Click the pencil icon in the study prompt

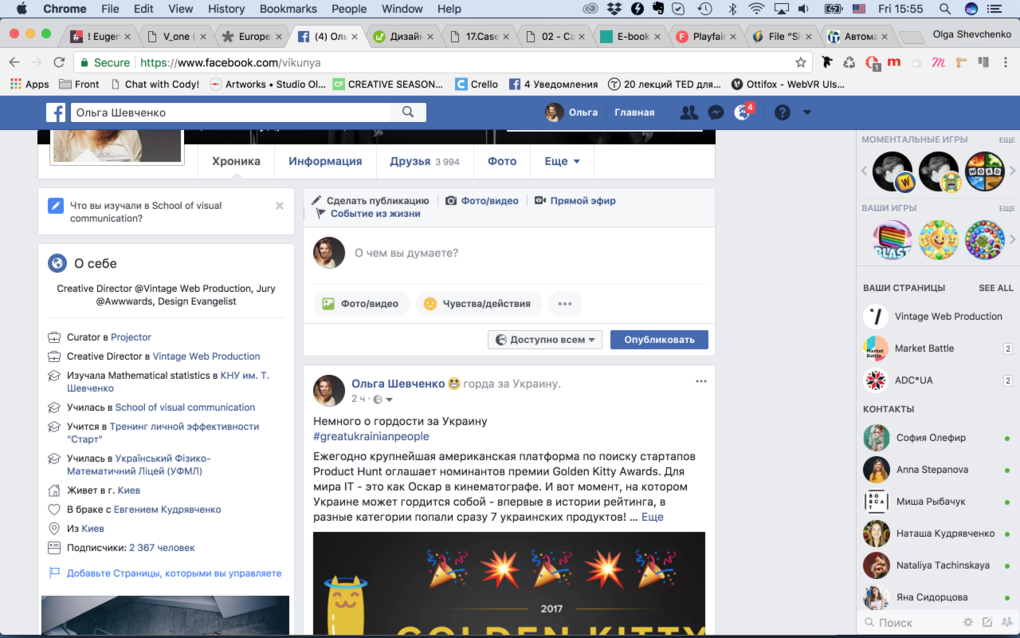point(55,206)
